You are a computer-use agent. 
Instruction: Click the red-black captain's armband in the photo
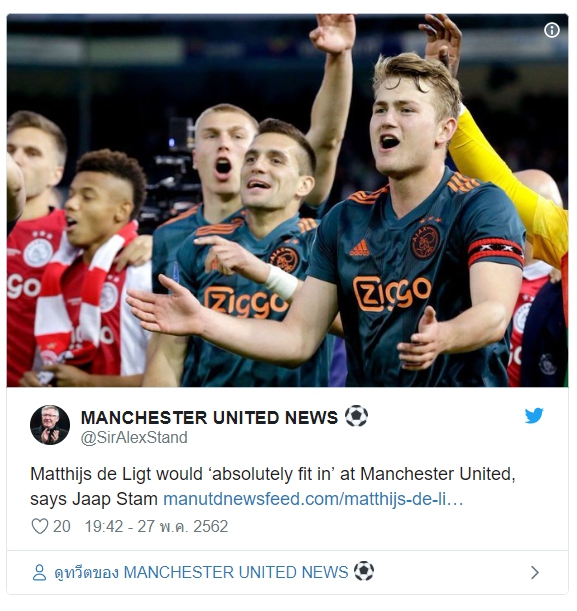coord(496,252)
